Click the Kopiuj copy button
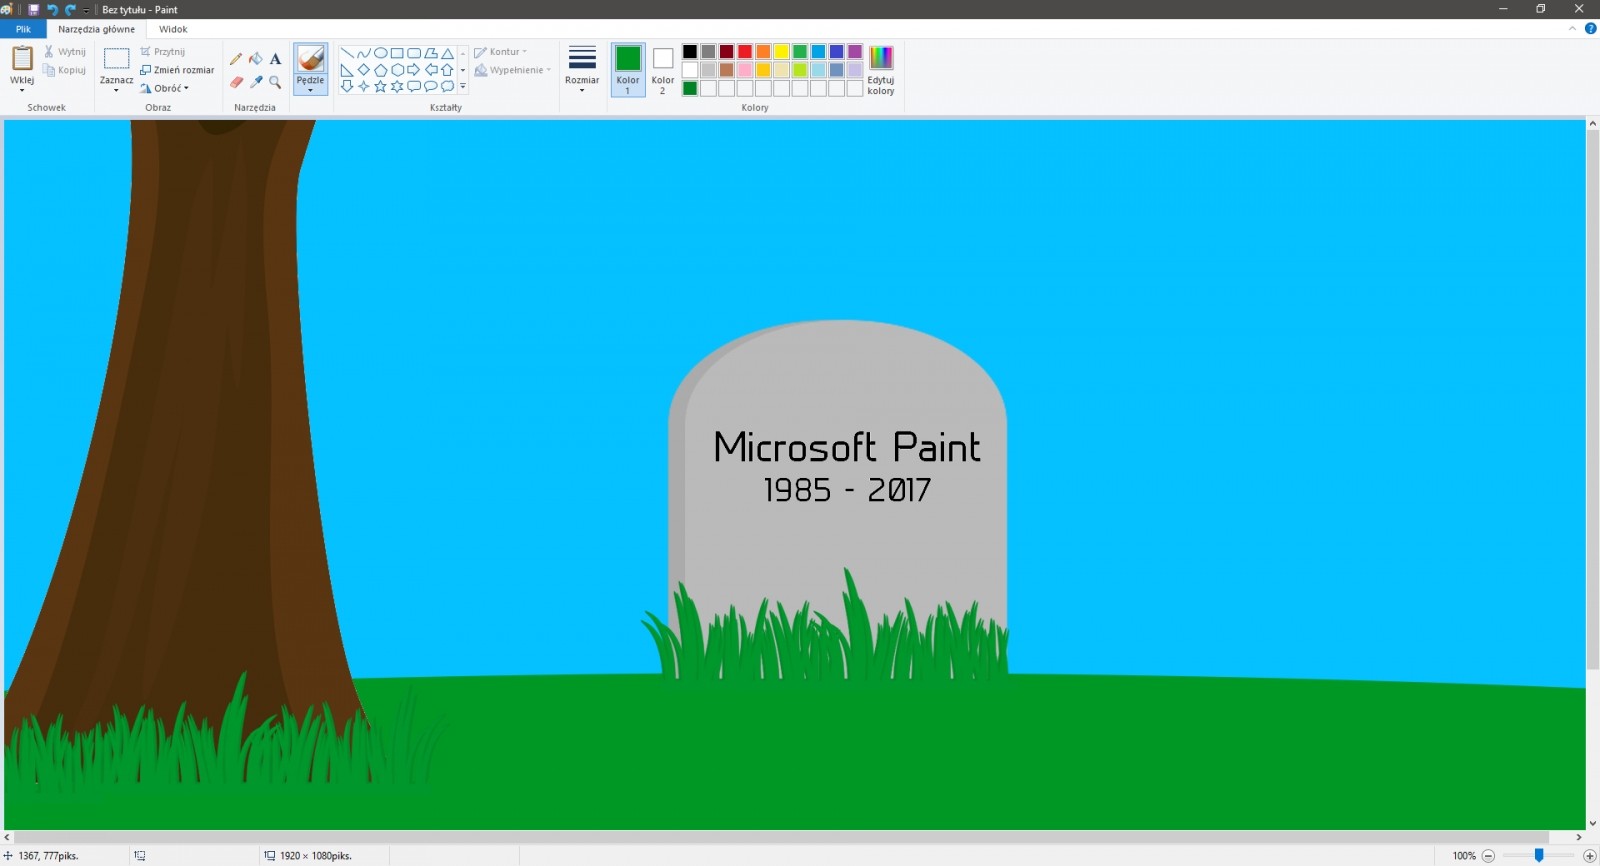 tap(65, 70)
